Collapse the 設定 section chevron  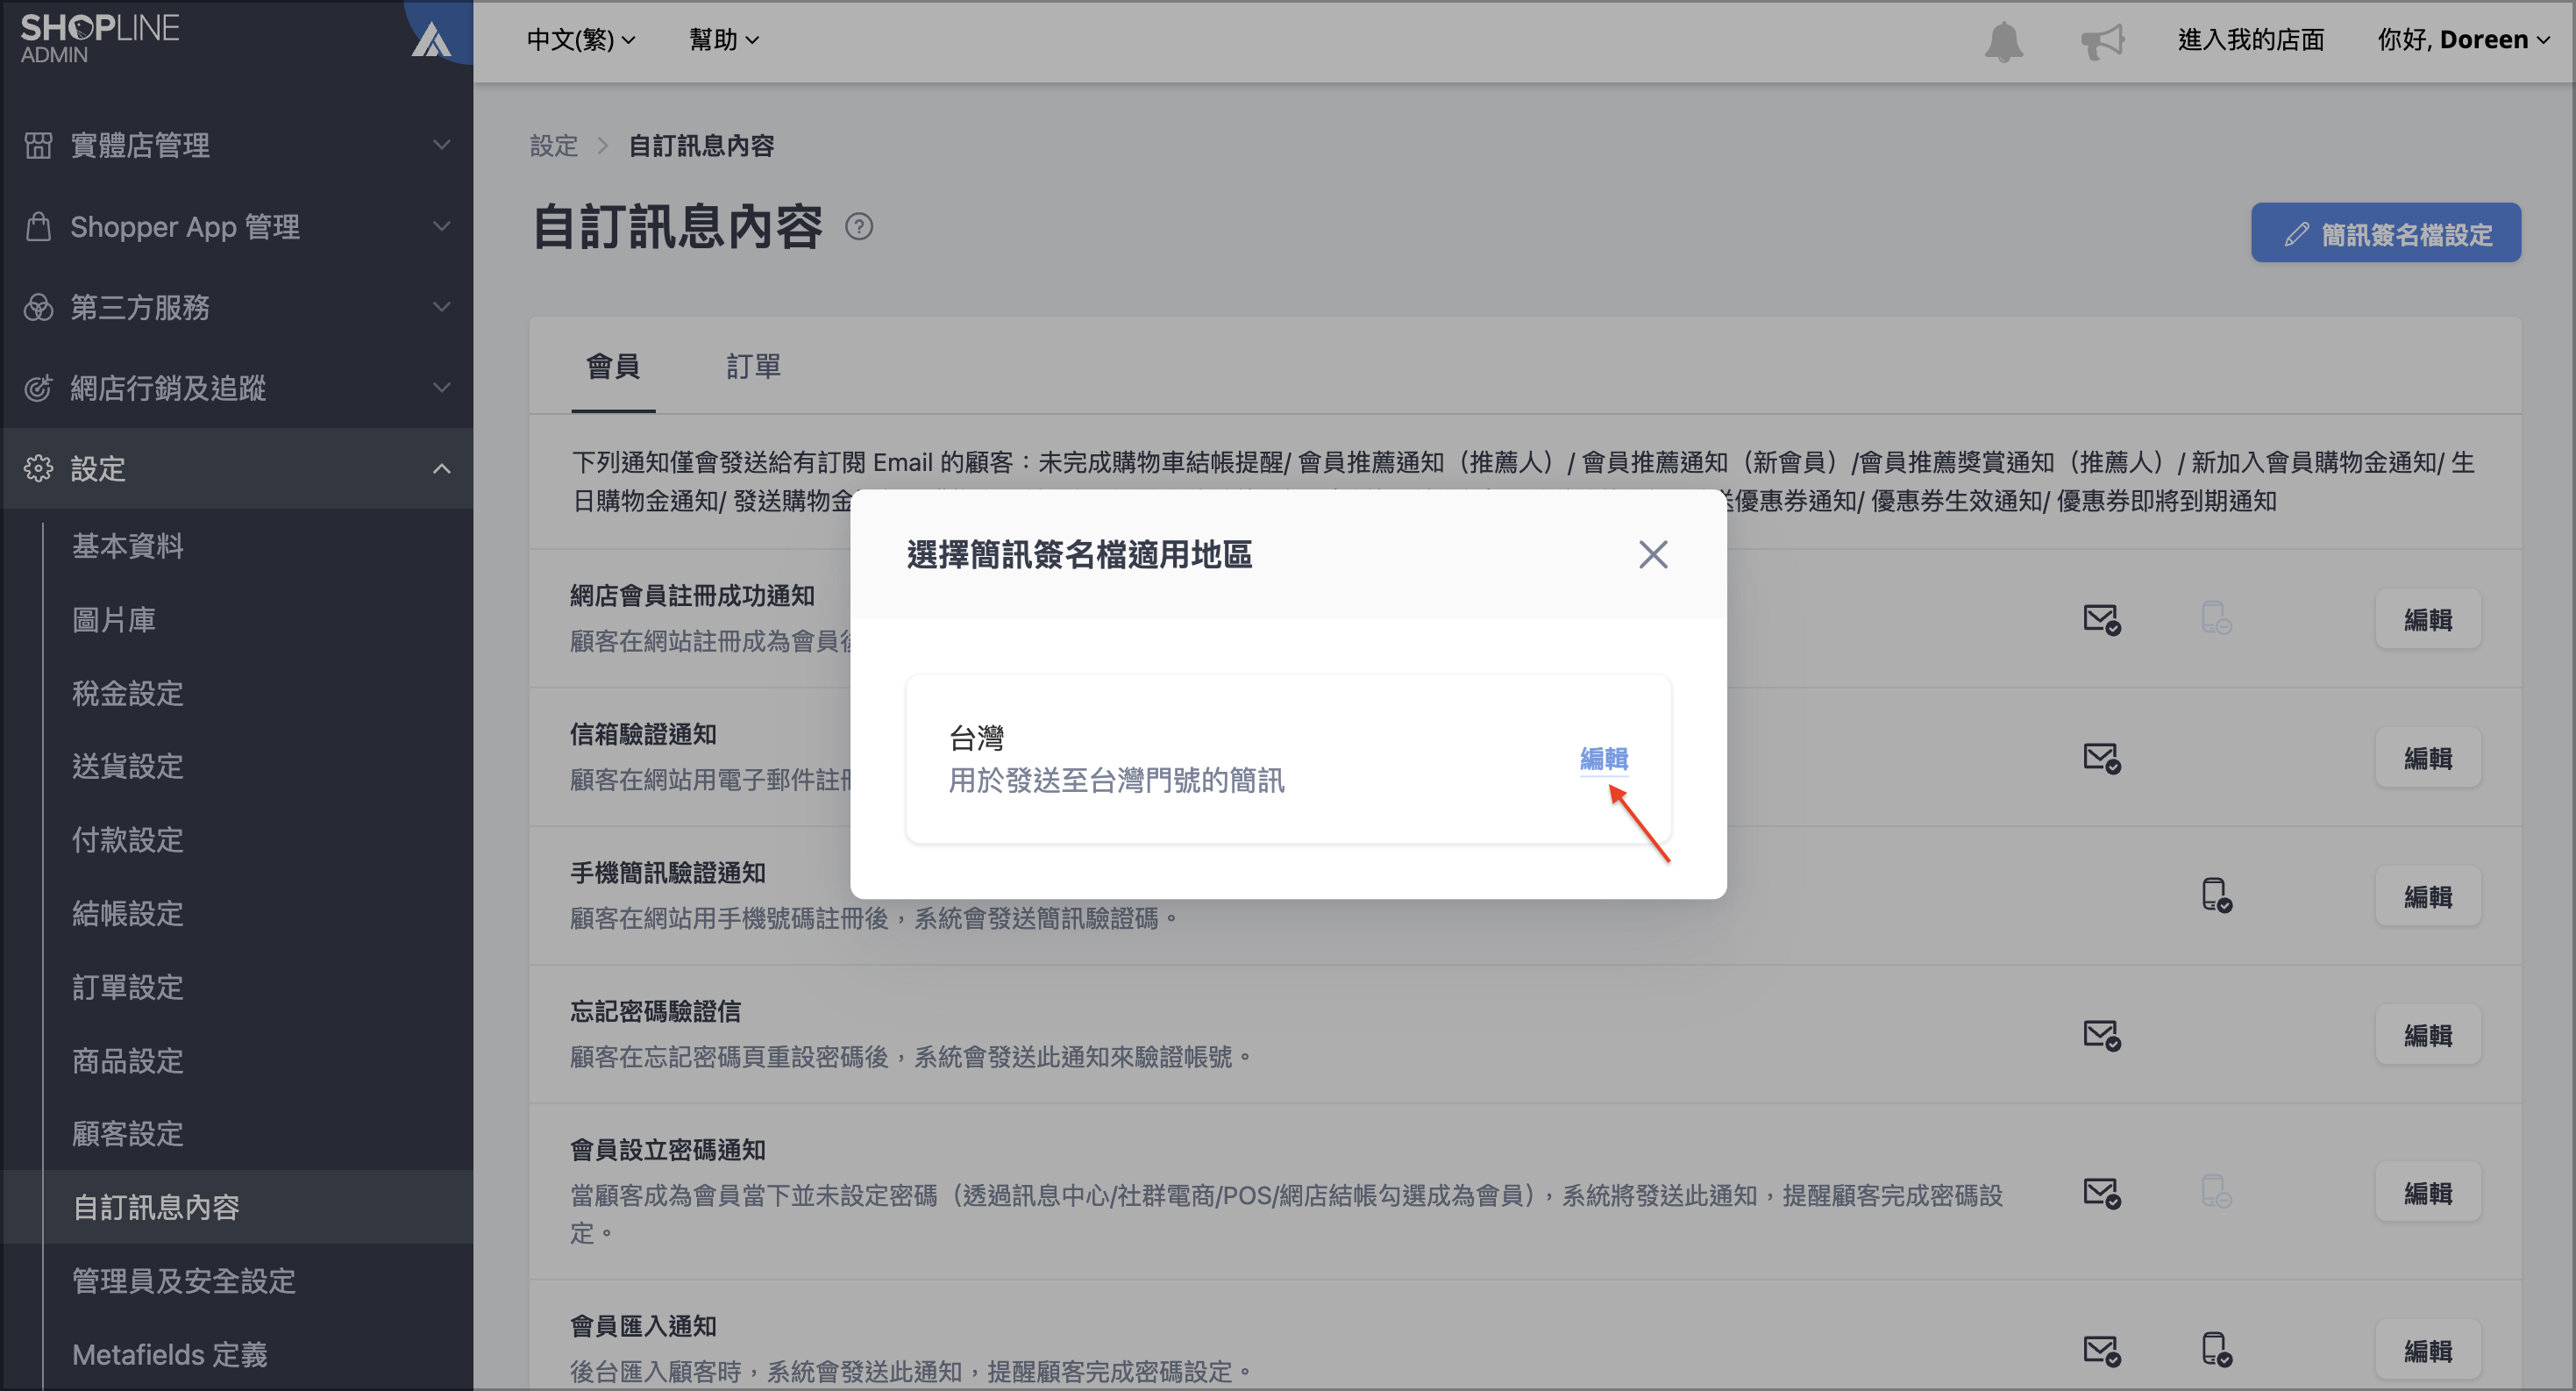point(441,468)
